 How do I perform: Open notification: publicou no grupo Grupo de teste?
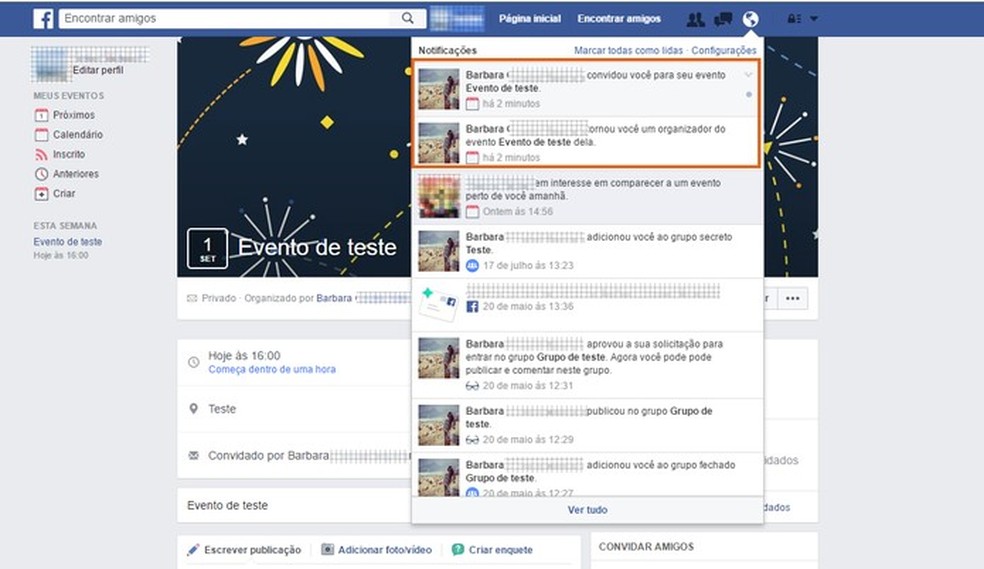click(587, 425)
